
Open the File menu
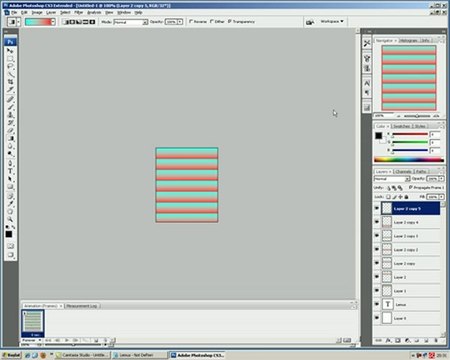coord(14,12)
